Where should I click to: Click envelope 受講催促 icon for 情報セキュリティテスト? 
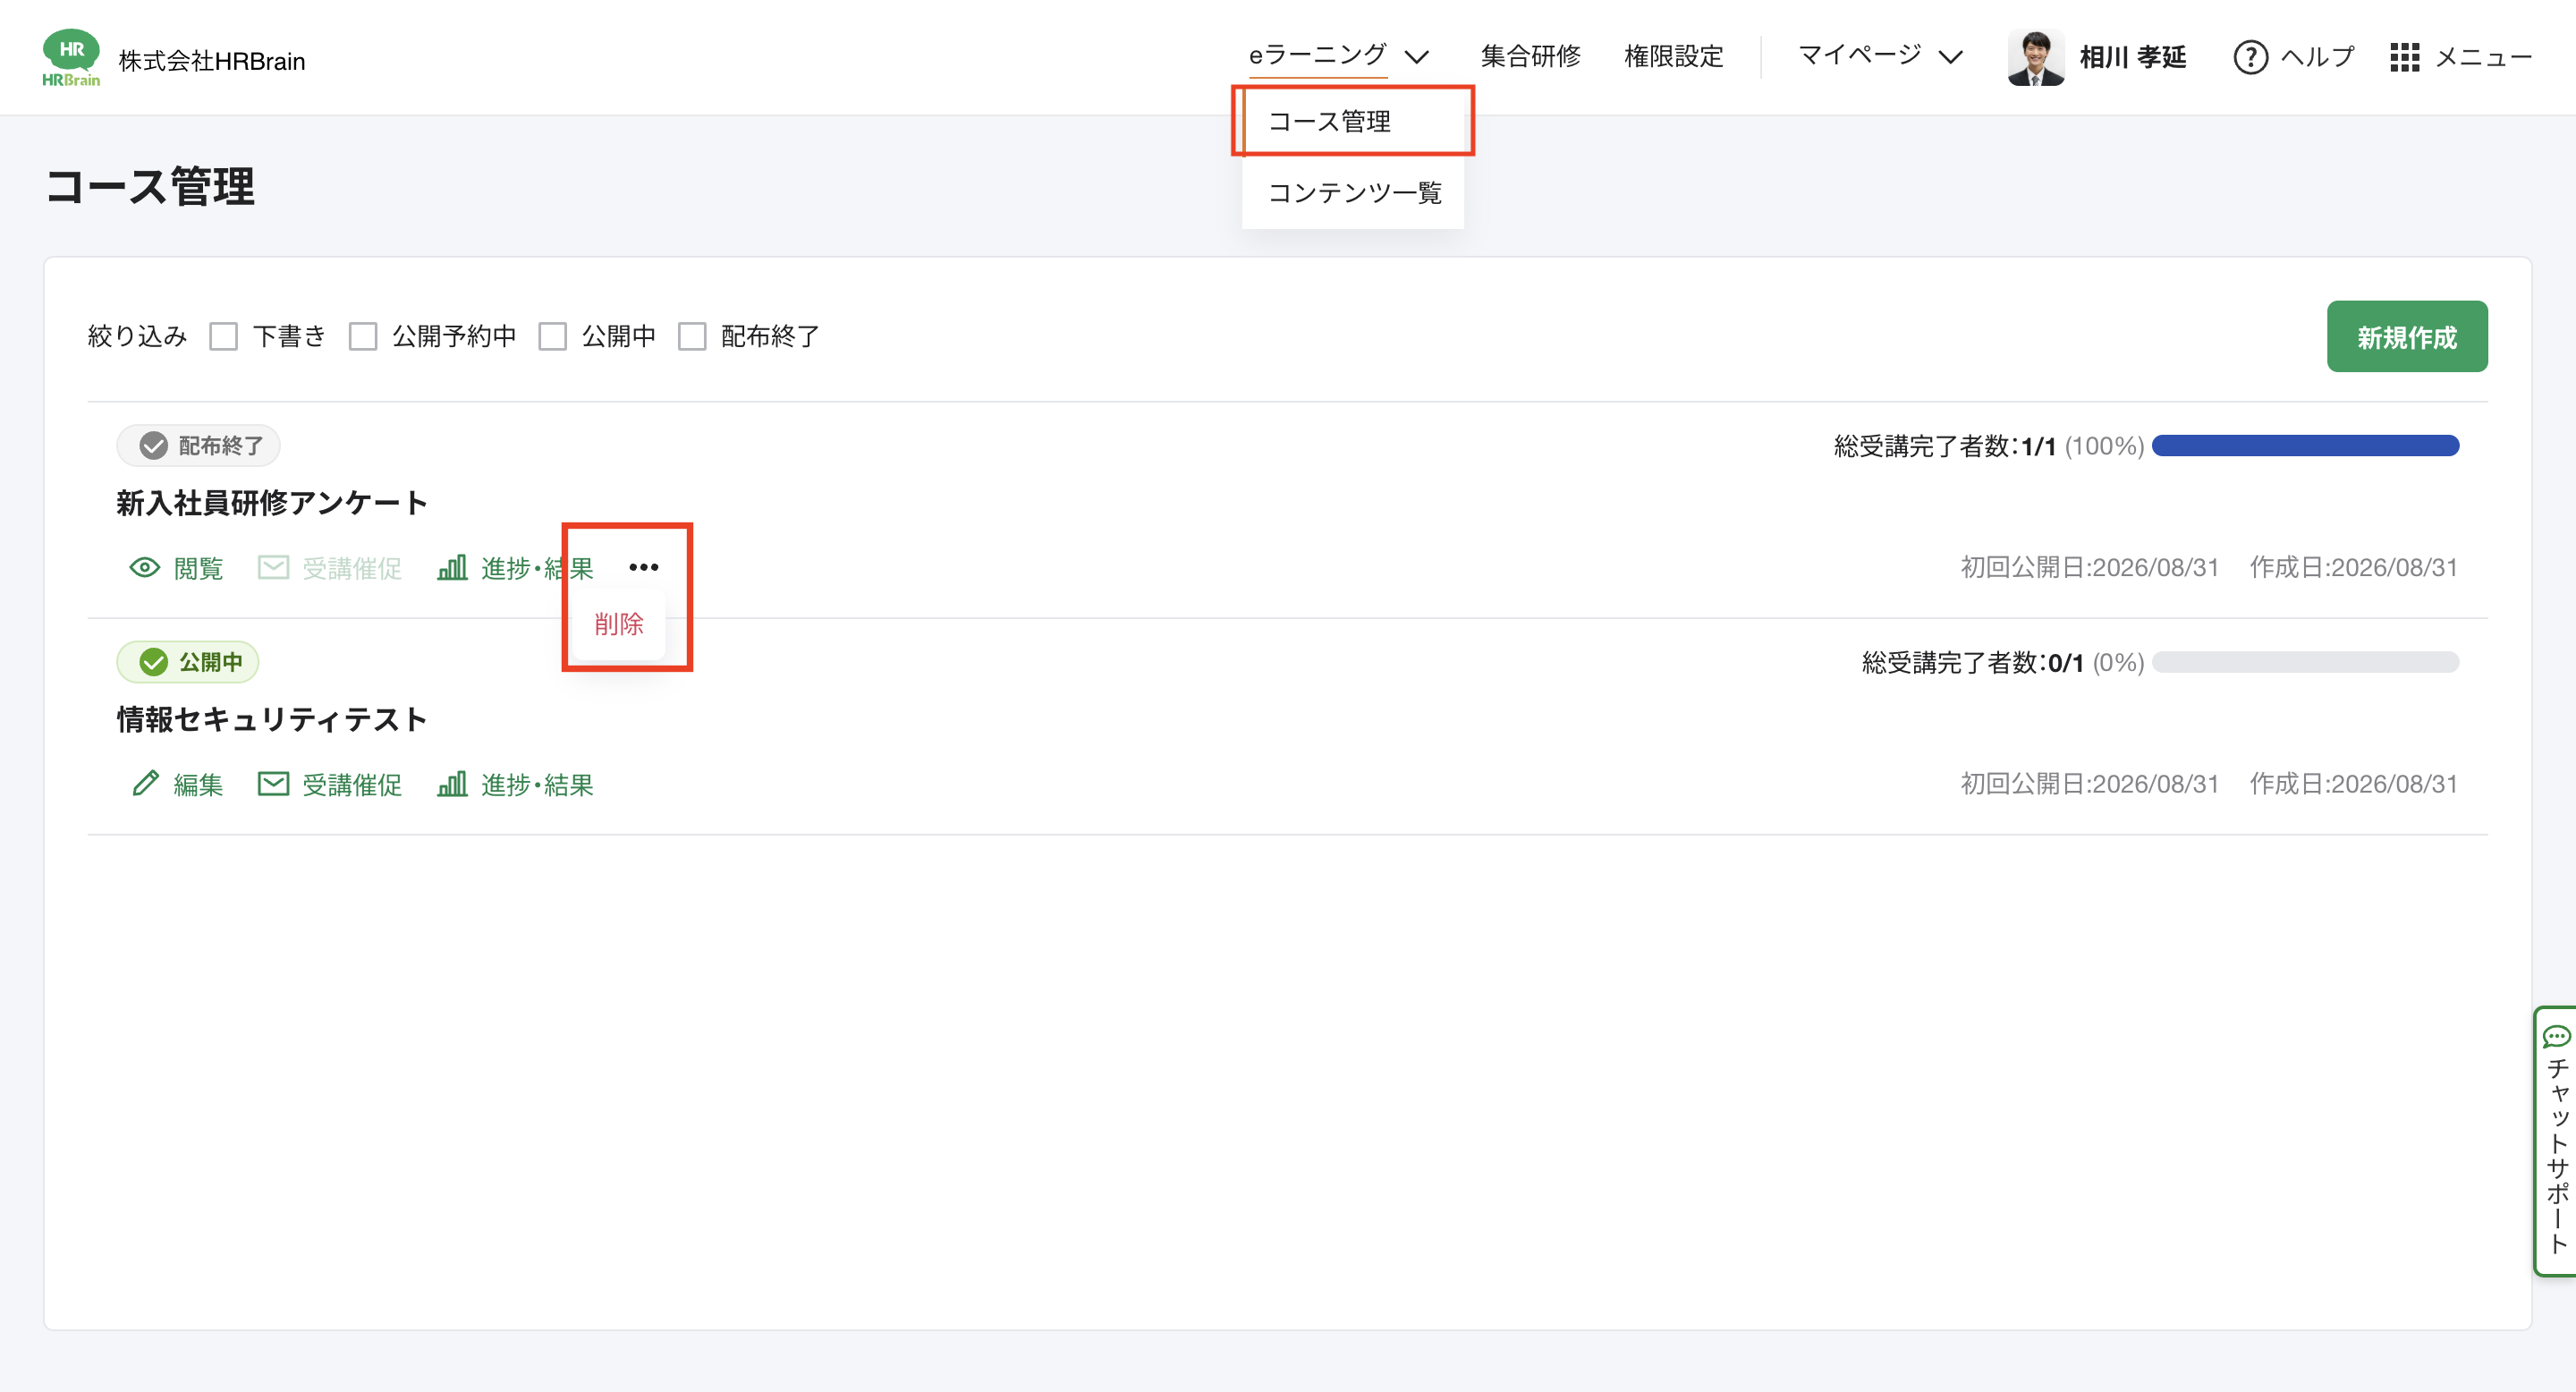coord(273,784)
